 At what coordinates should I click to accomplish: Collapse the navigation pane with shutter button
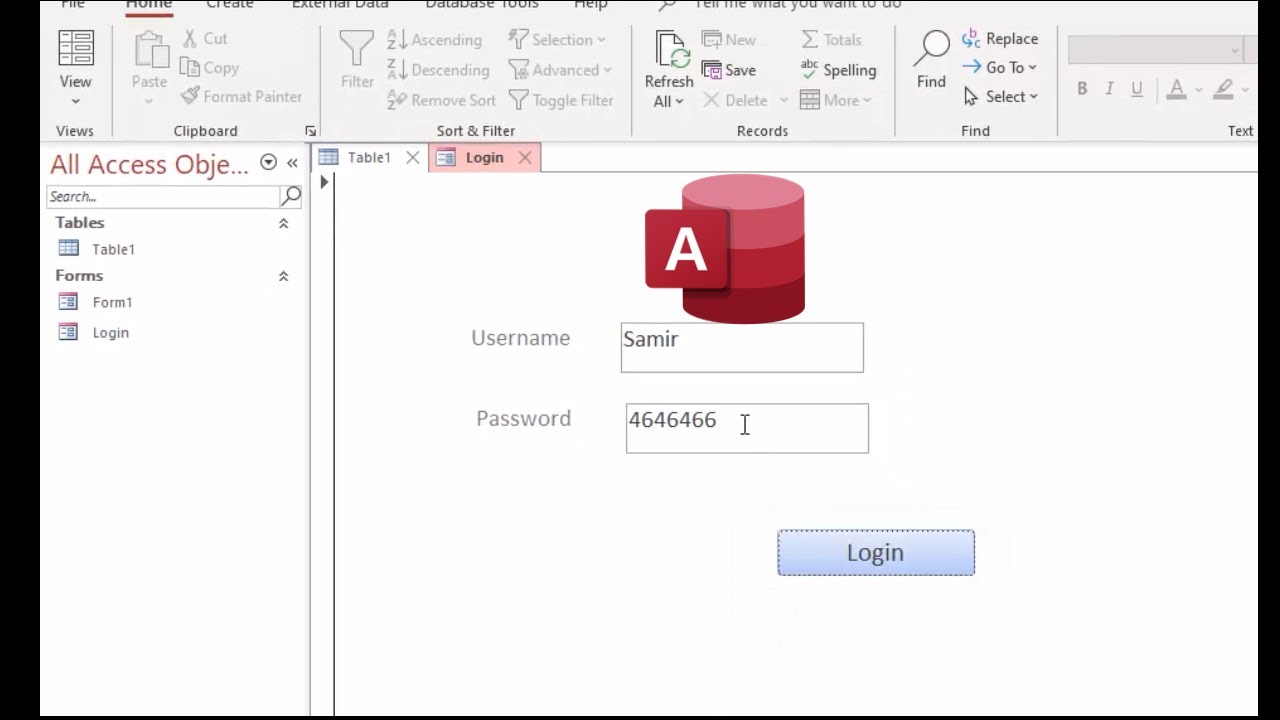(x=292, y=163)
